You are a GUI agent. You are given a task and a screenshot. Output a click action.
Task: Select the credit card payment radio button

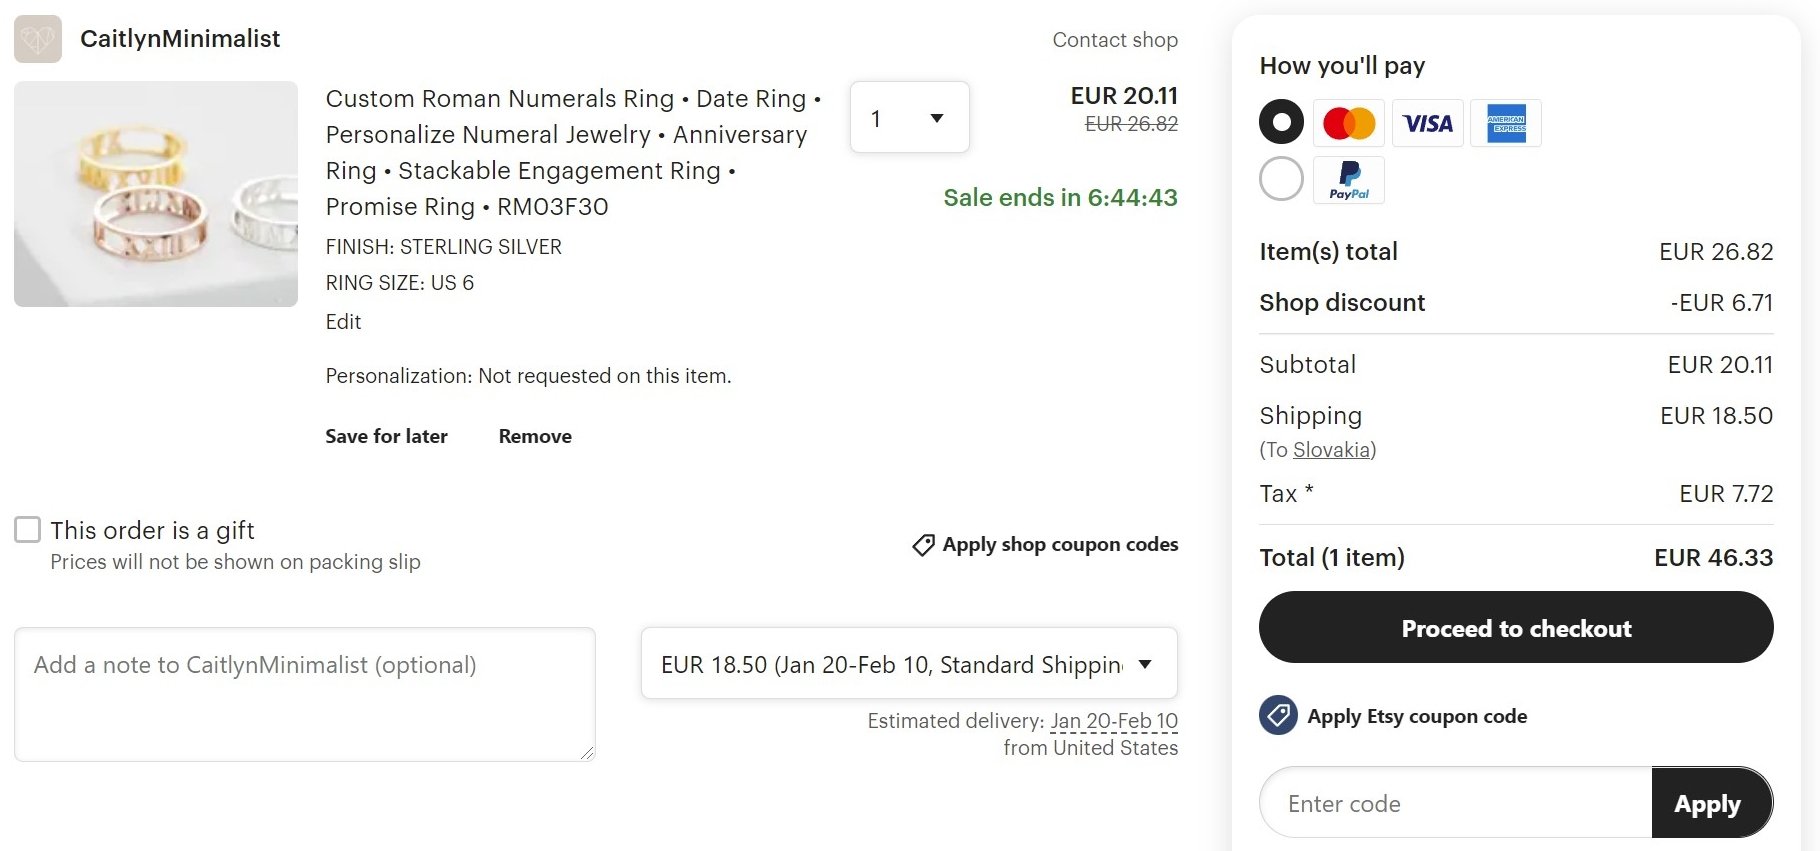point(1281,121)
